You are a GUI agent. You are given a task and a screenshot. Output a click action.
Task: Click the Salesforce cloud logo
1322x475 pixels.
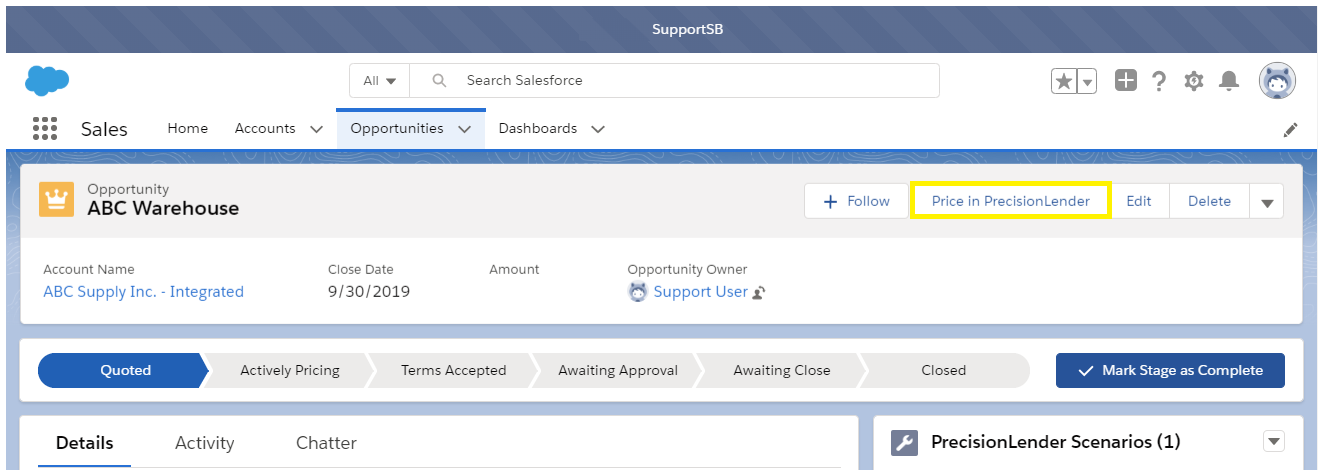[x=47, y=81]
